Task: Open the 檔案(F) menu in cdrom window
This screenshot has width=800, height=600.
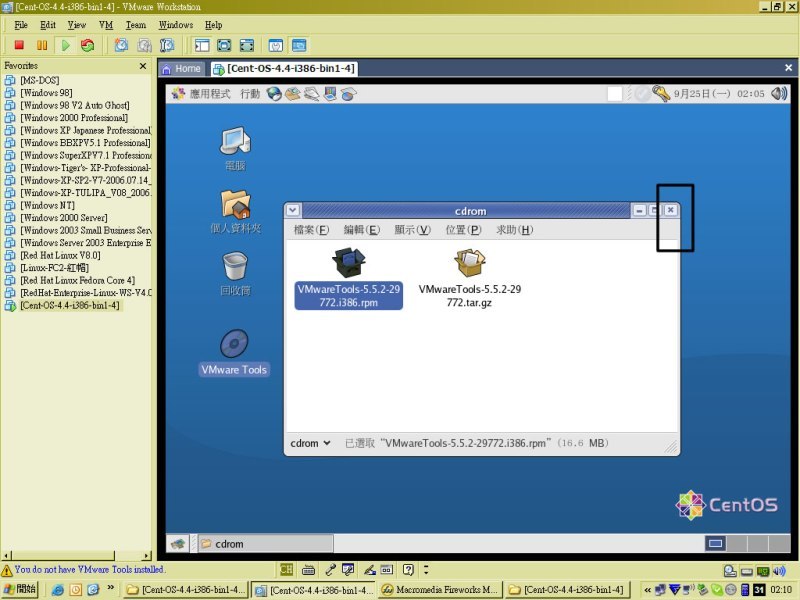Action: [x=311, y=230]
